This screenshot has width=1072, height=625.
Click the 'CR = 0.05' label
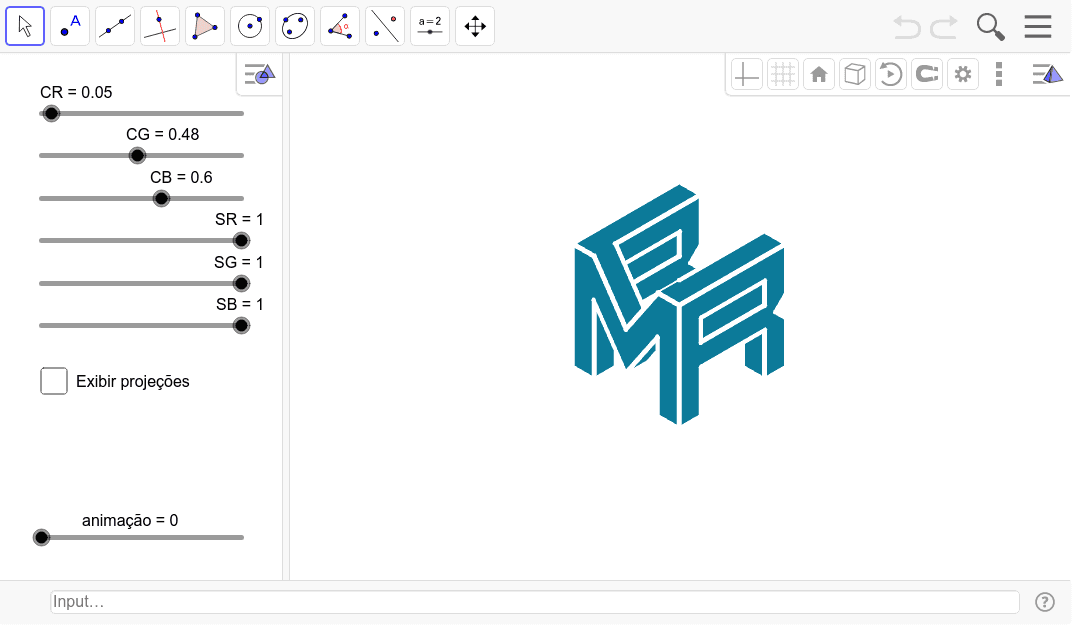[76, 92]
